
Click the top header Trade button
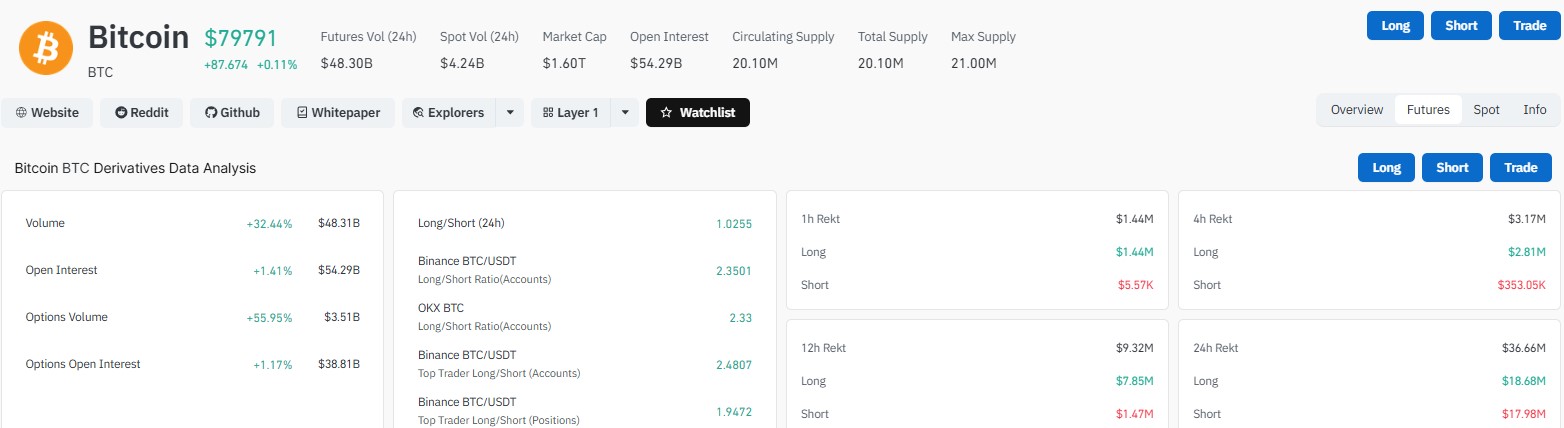point(1529,26)
